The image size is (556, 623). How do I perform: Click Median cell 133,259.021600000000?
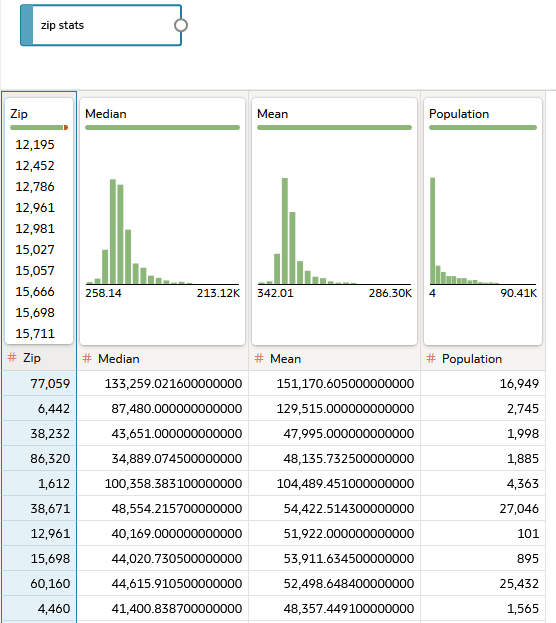163,383
